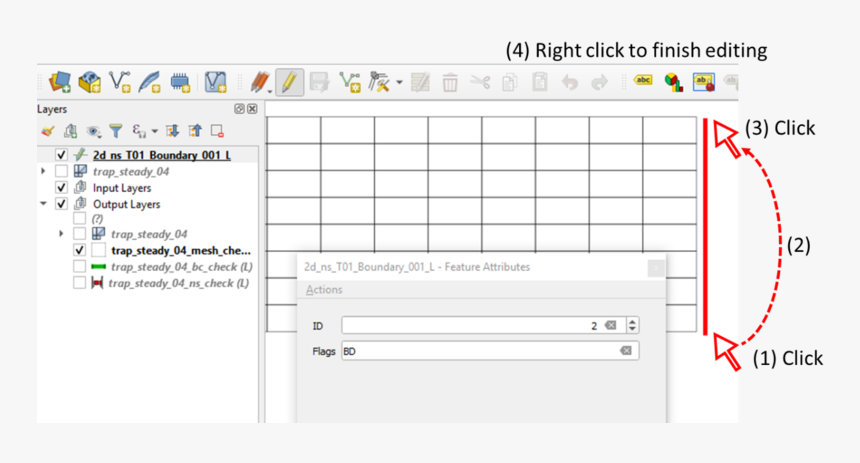Image resolution: width=860 pixels, height=463 pixels.
Task: Click the Current Edits pencils icon
Action: [x=260, y=82]
